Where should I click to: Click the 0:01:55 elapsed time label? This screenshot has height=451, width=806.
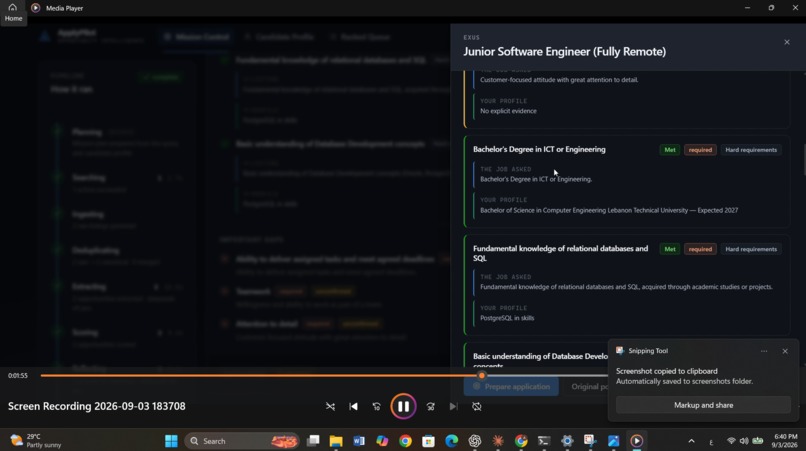pyautogui.click(x=17, y=375)
